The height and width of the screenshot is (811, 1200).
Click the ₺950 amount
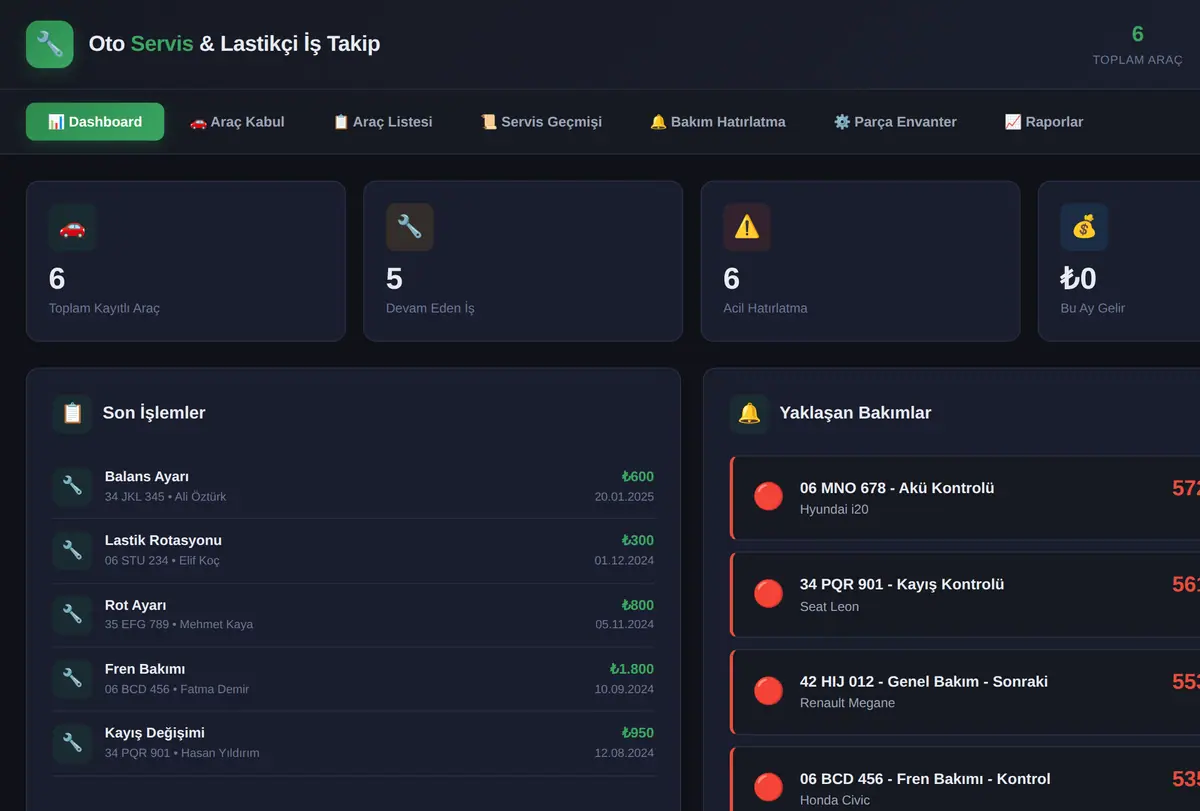point(638,733)
